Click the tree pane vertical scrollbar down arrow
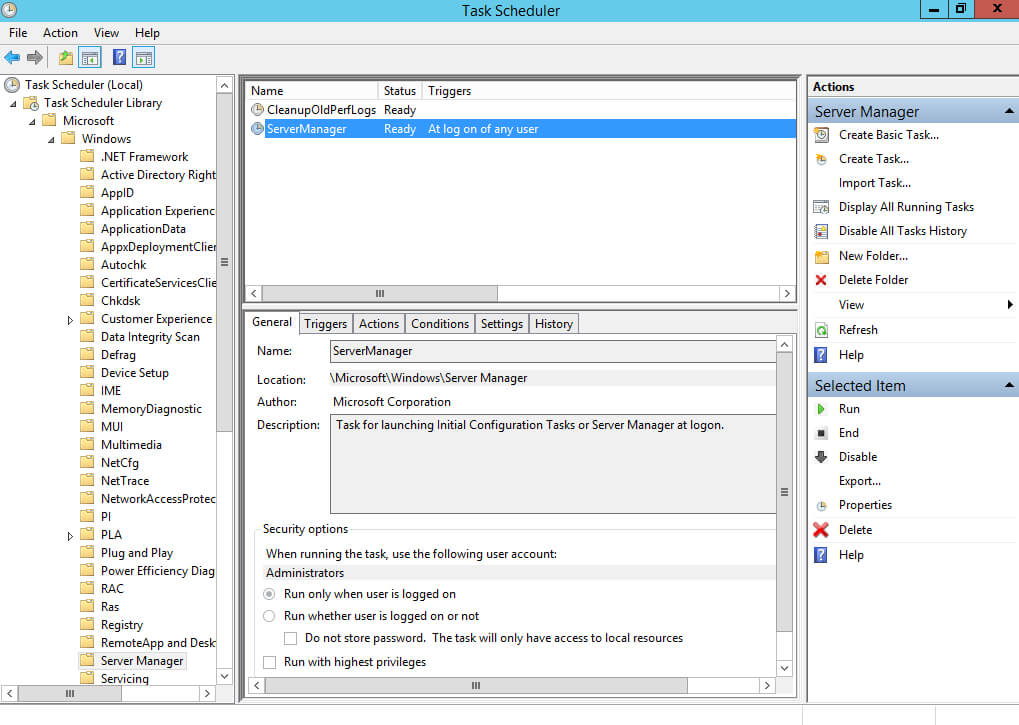The width and height of the screenshot is (1019, 725). click(x=224, y=676)
